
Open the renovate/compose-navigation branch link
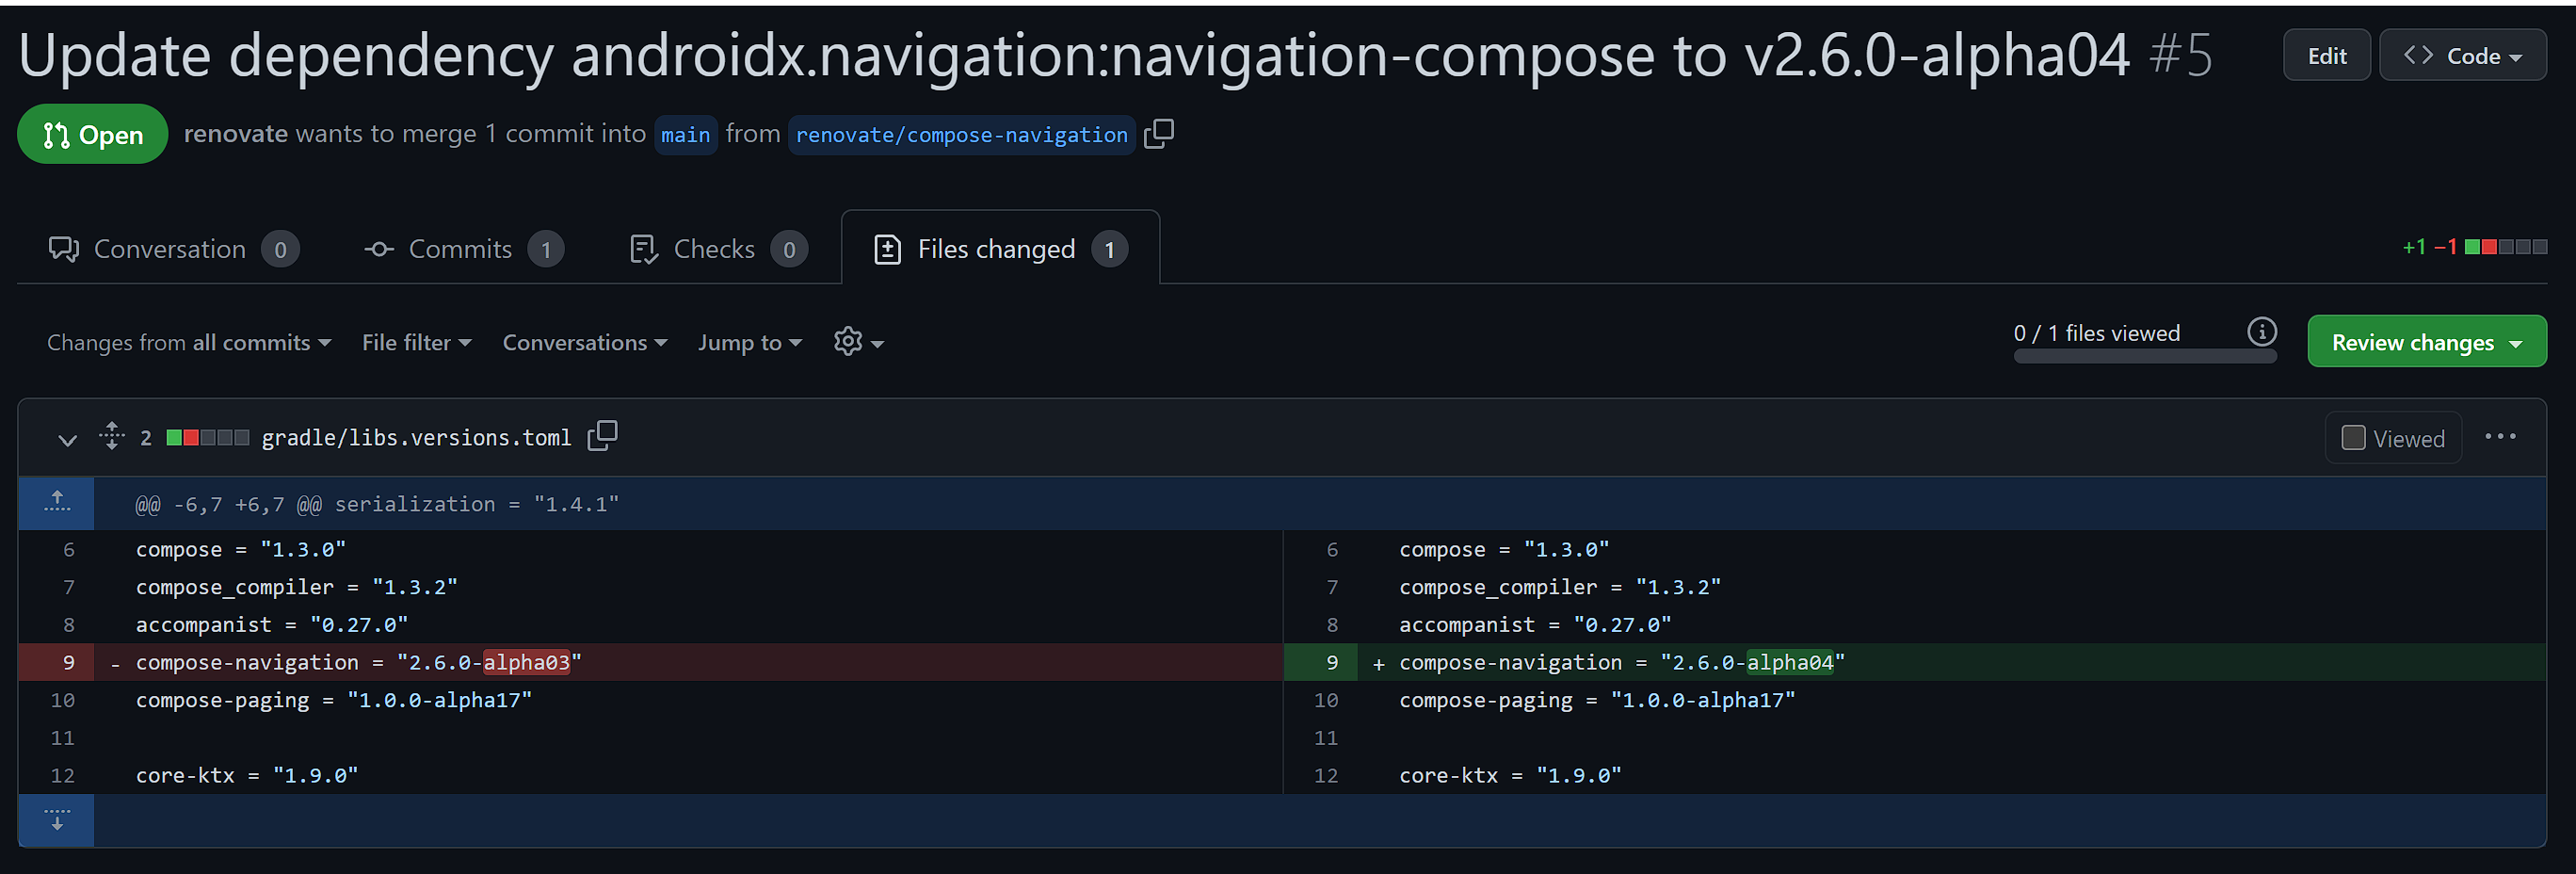(961, 135)
